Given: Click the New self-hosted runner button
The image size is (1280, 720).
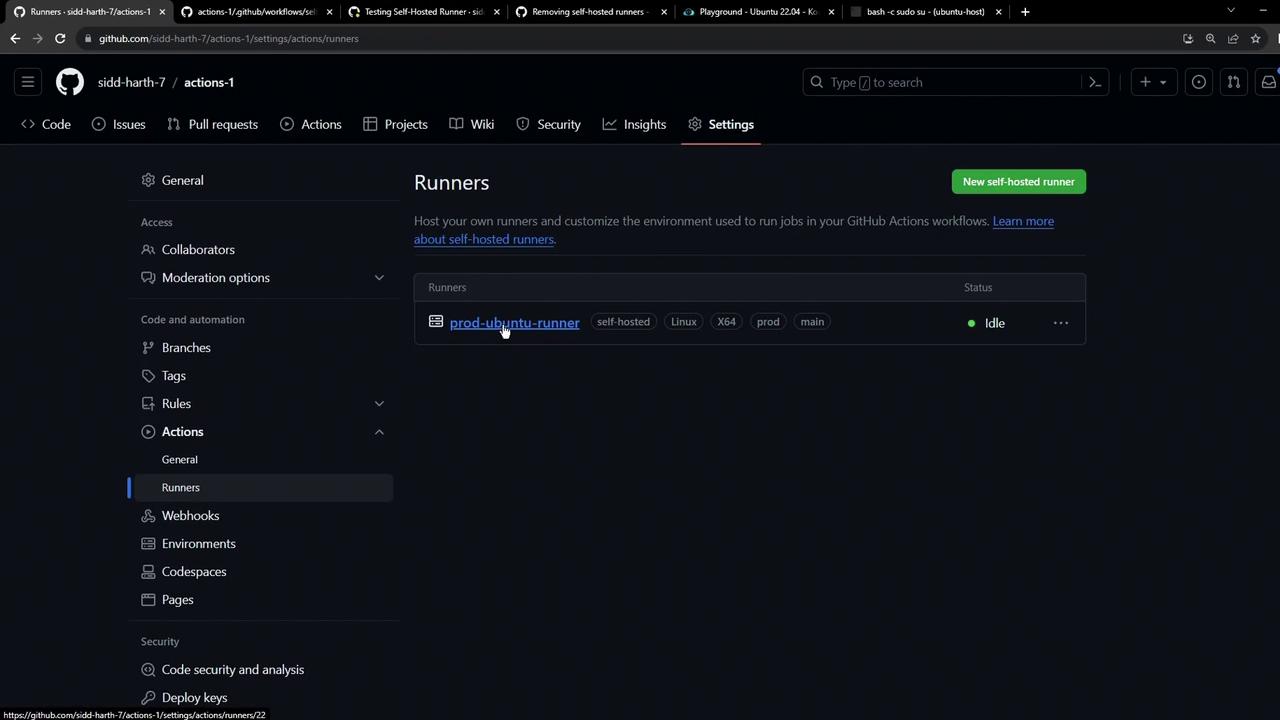Looking at the screenshot, I should [1018, 182].
